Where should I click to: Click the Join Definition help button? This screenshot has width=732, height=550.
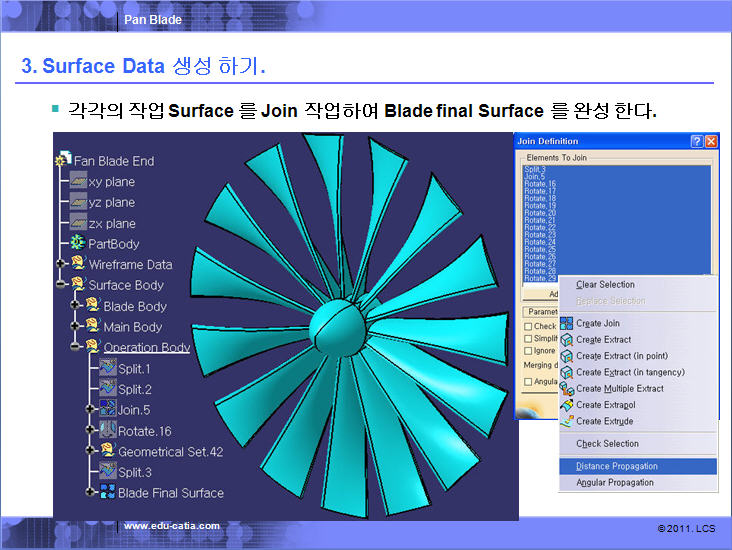pyautogui.click(x=696, y=142)
